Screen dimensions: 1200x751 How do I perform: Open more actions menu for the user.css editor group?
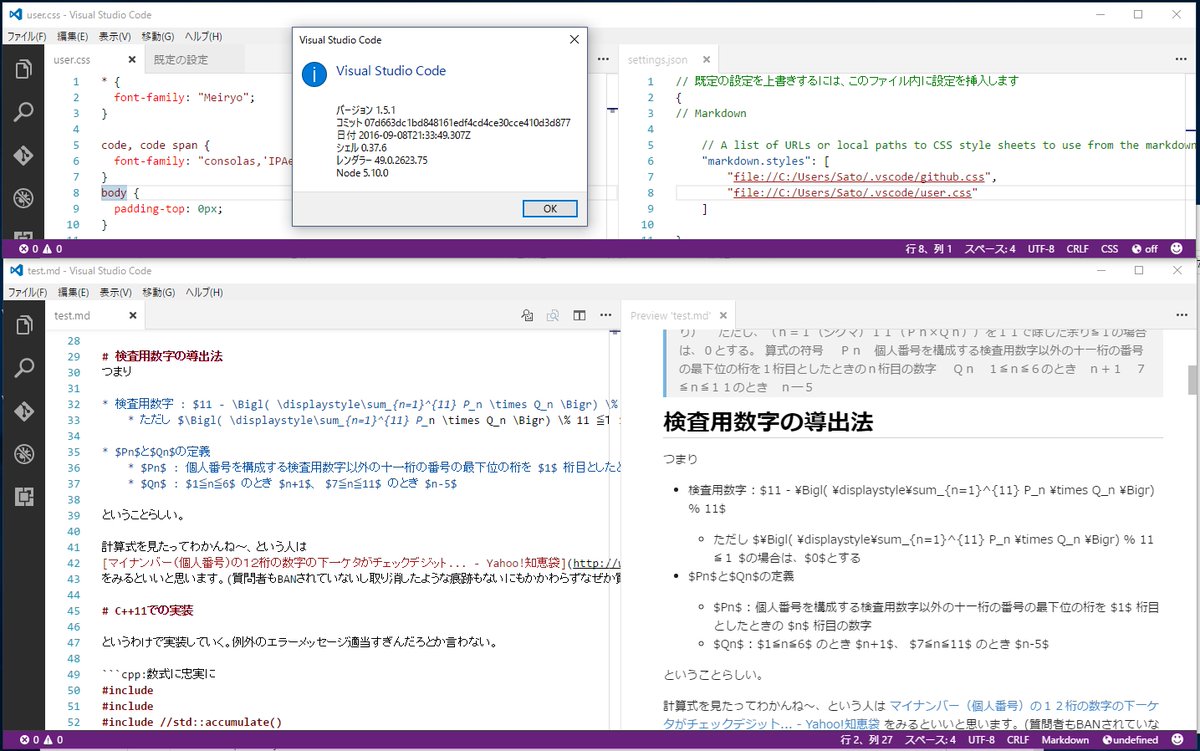tap(603, 59)
